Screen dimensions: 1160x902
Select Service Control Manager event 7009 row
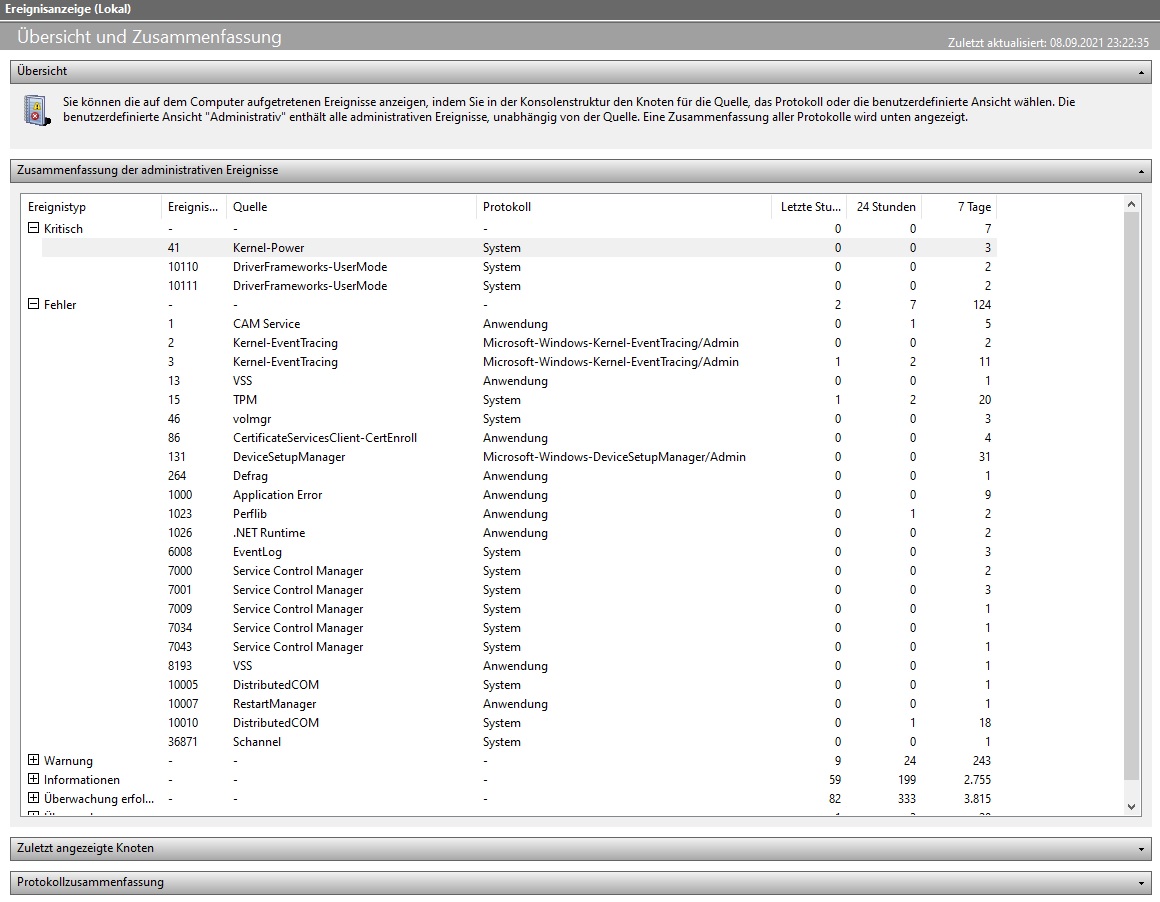519,609
